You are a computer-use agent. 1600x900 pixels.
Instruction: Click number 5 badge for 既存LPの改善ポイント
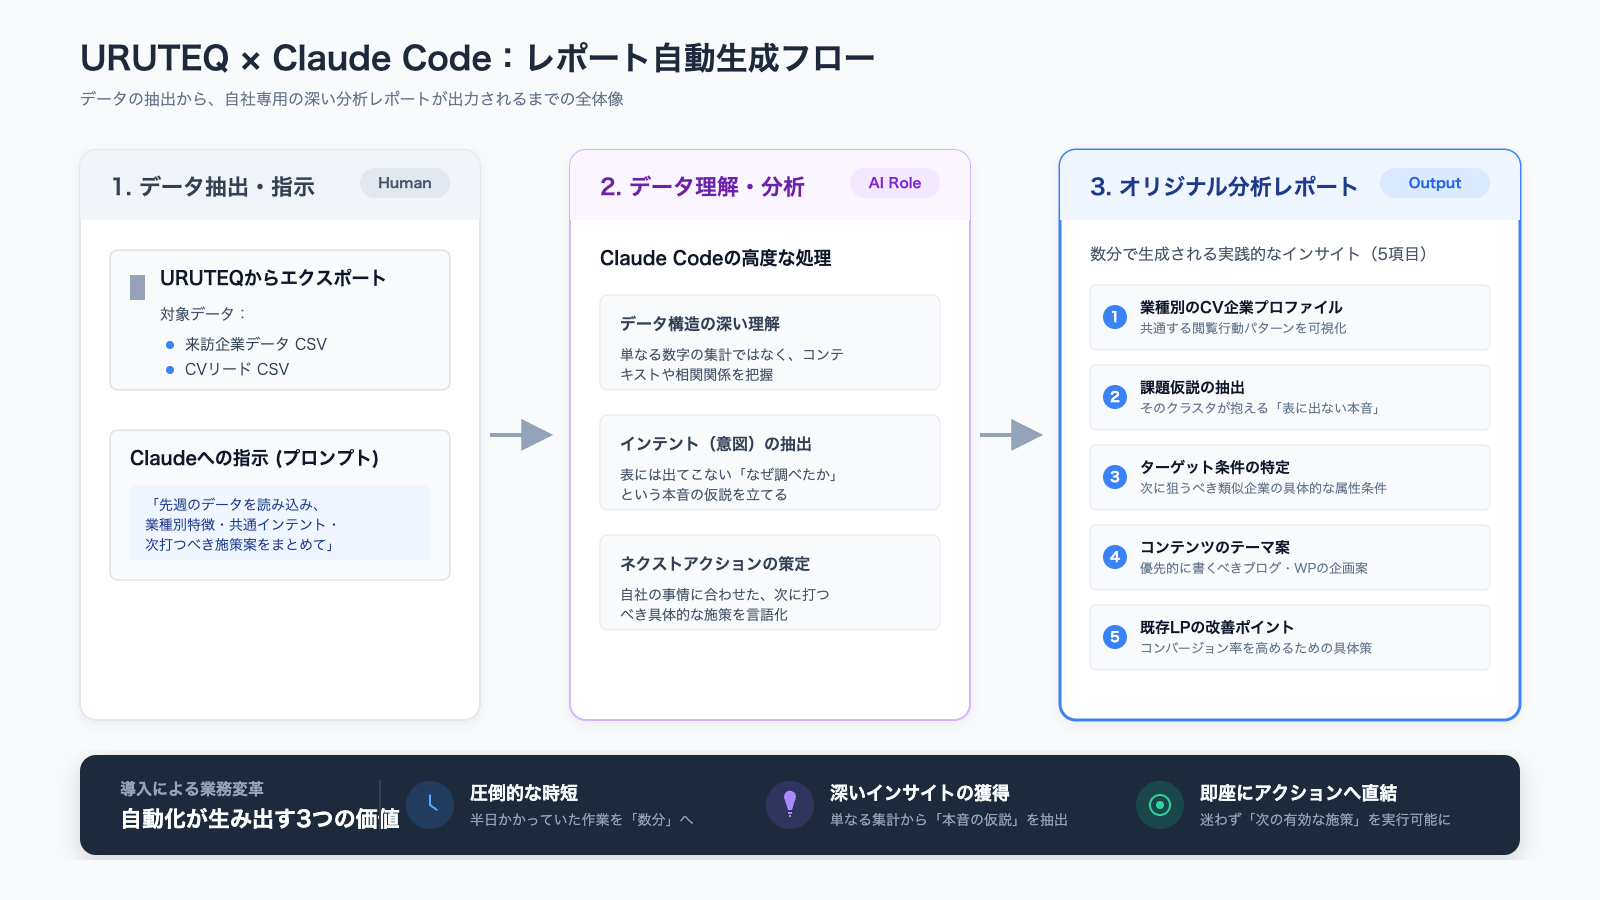pyautogui.click(x=1115, y=637)
